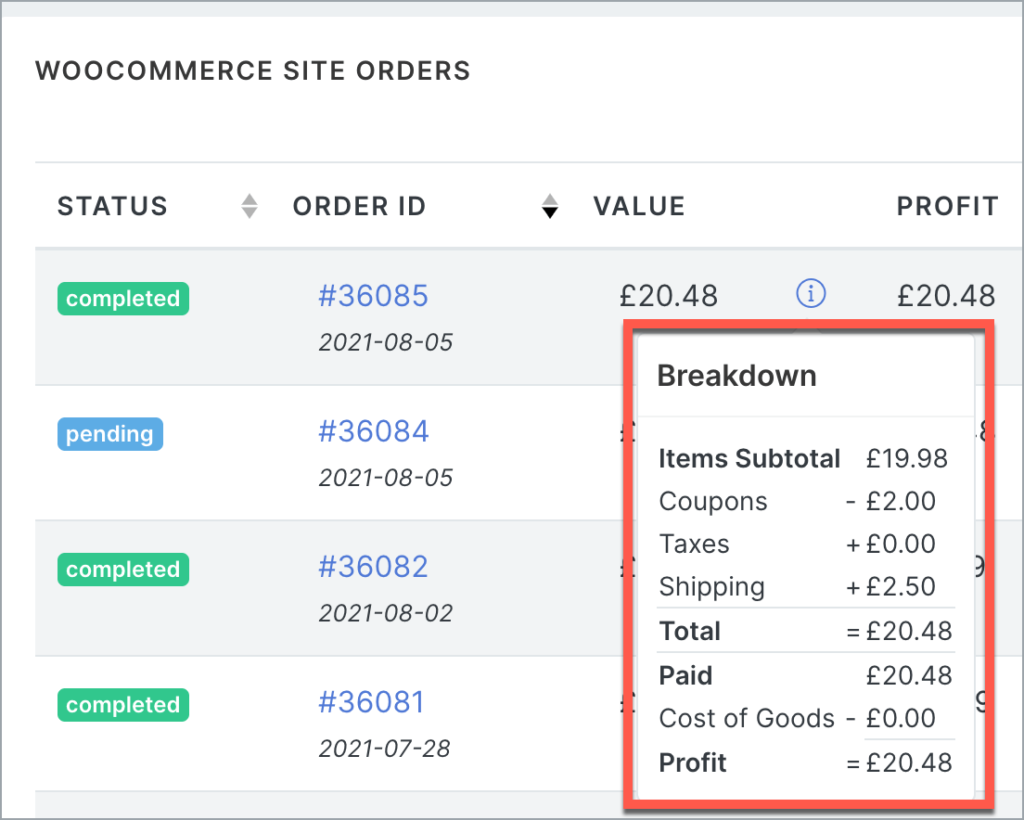Expand sorting options for the STATUS column
Image resolution: width=1024 pixels, height=820 pixels.
click(x=247, y=205)
